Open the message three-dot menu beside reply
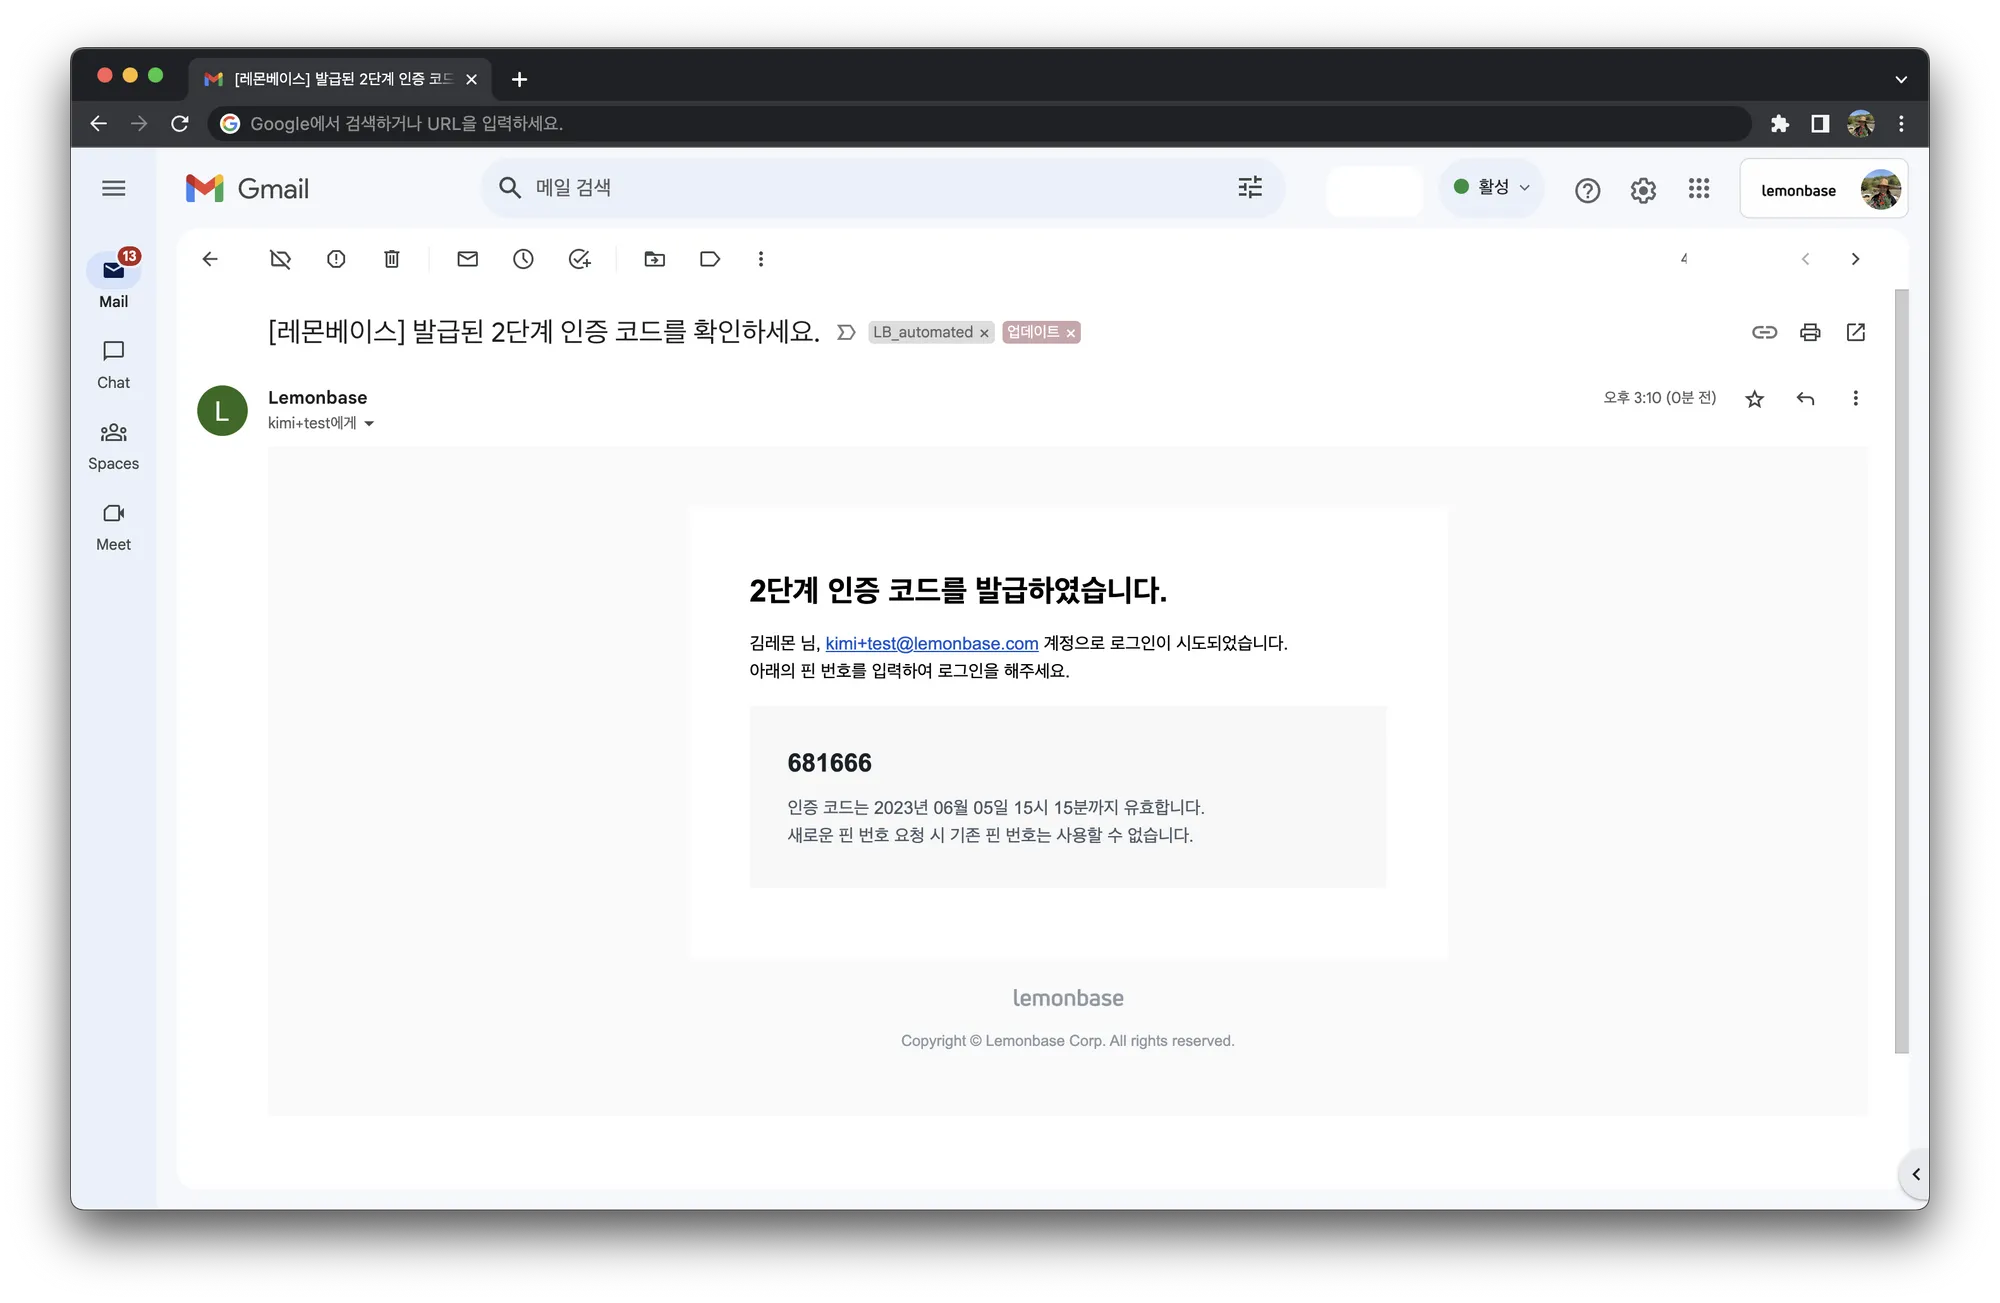The height and width of the screenshot is (1303, 2000). 1855,398
